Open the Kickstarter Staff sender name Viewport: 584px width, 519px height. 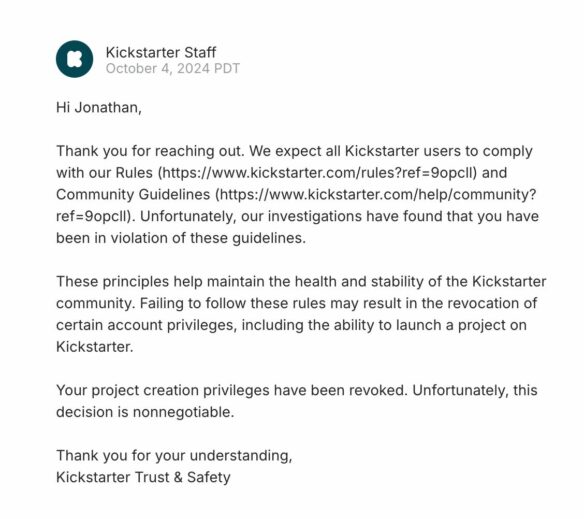click(x=161, y=53)
